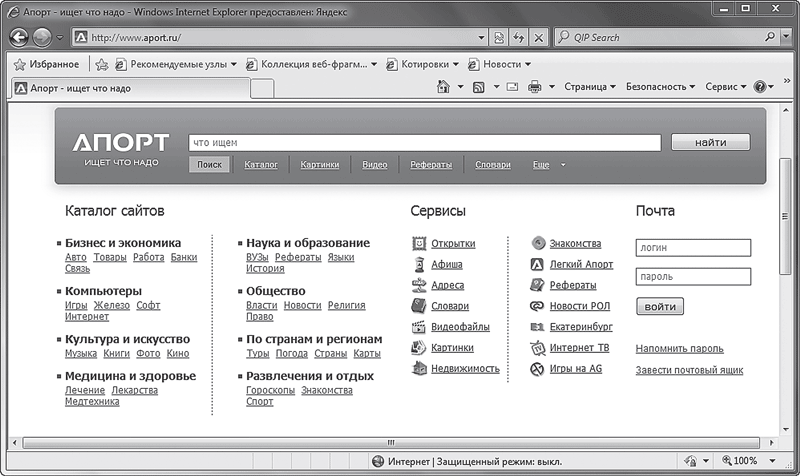Open the Напомнить пароль link
This screenshot has height=476, width=800.
tap(679, 349)
